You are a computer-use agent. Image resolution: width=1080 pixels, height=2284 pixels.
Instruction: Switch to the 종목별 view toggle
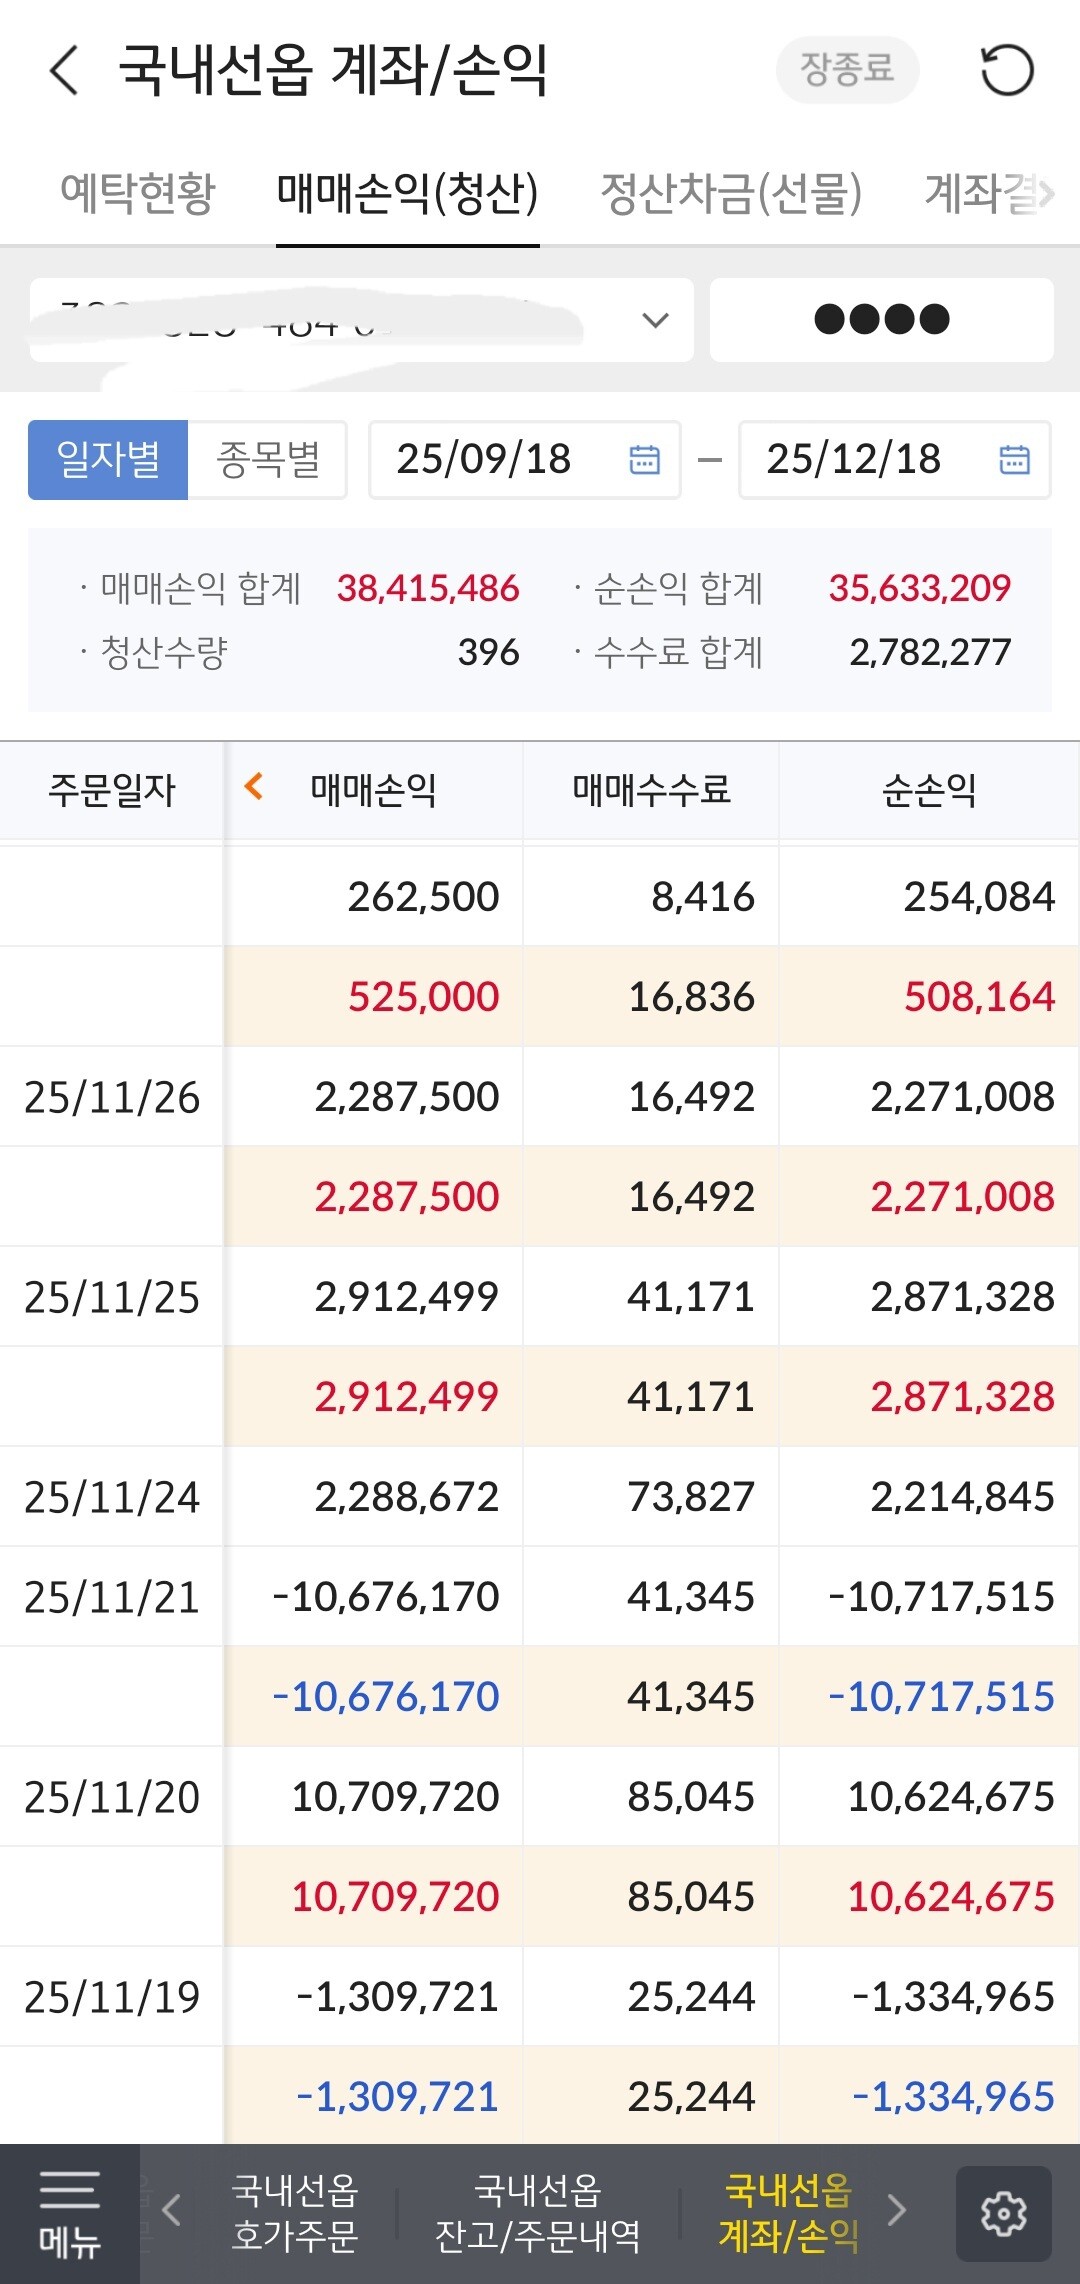pyautogui.click(x=268, y=459)
